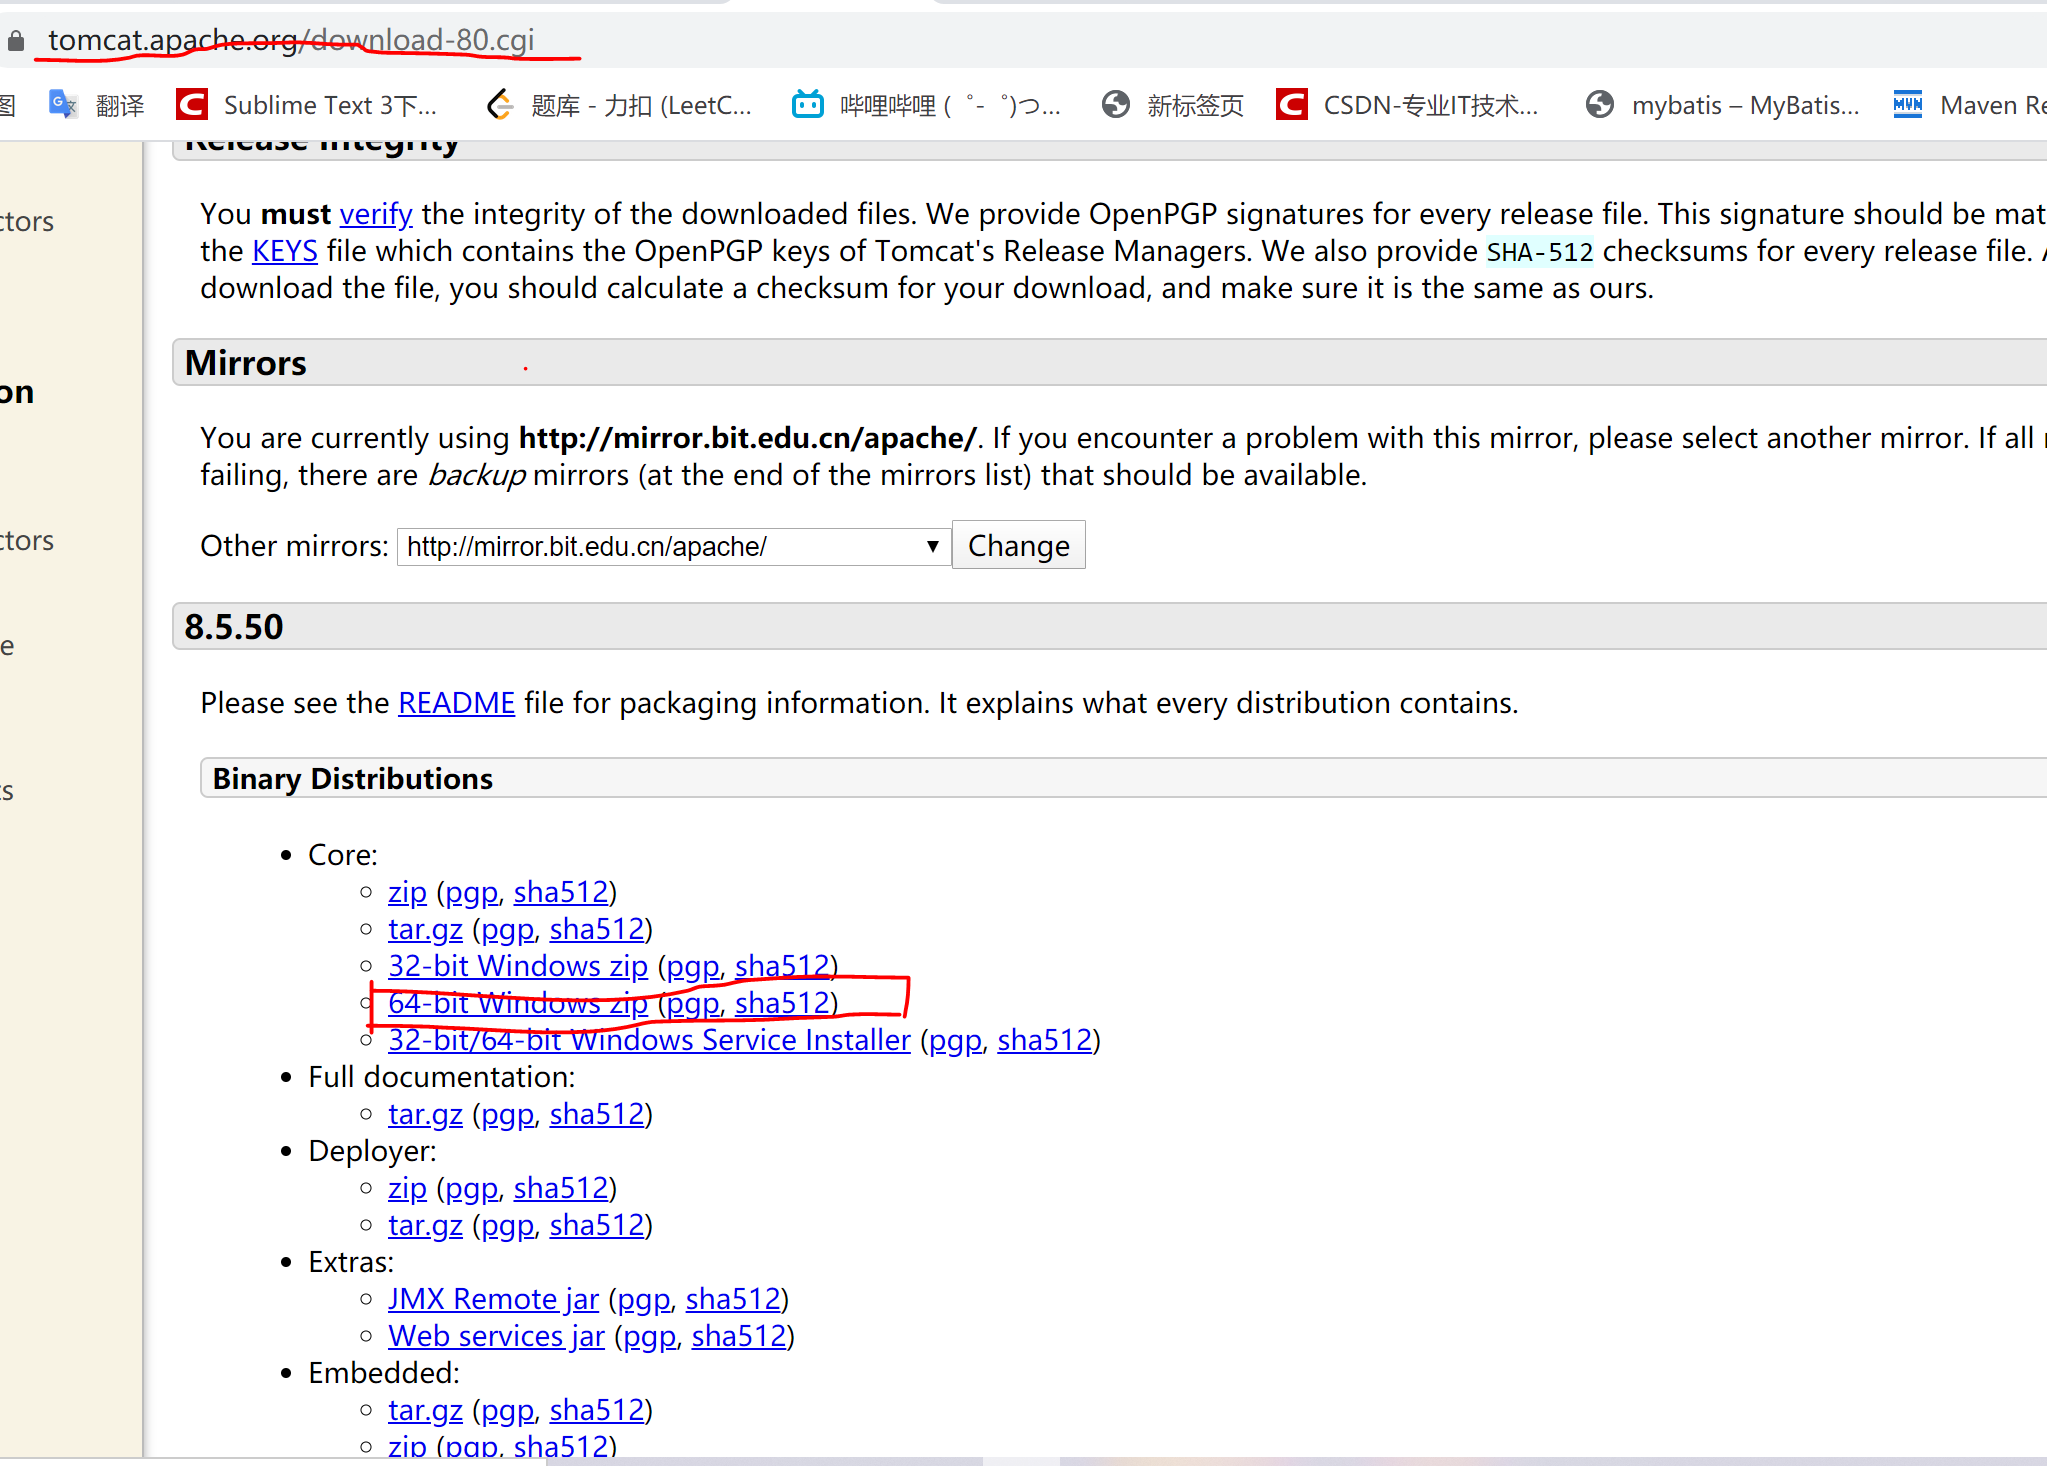Open the mirror selection dropdown

[x=931, y=546]
